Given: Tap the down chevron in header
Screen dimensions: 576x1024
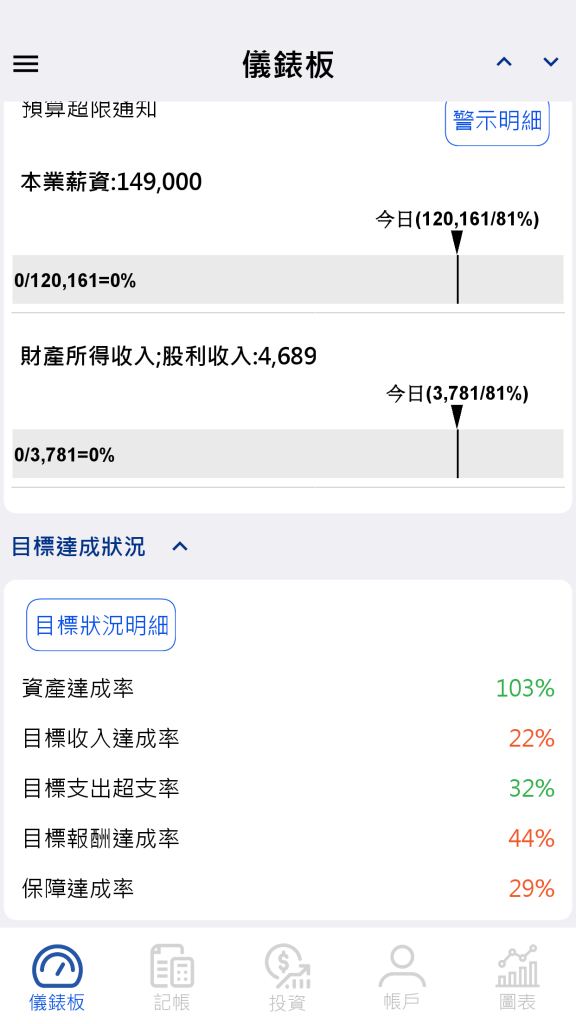Looking at the screenshot, I should pyautogui.click(x=551, y=62).
